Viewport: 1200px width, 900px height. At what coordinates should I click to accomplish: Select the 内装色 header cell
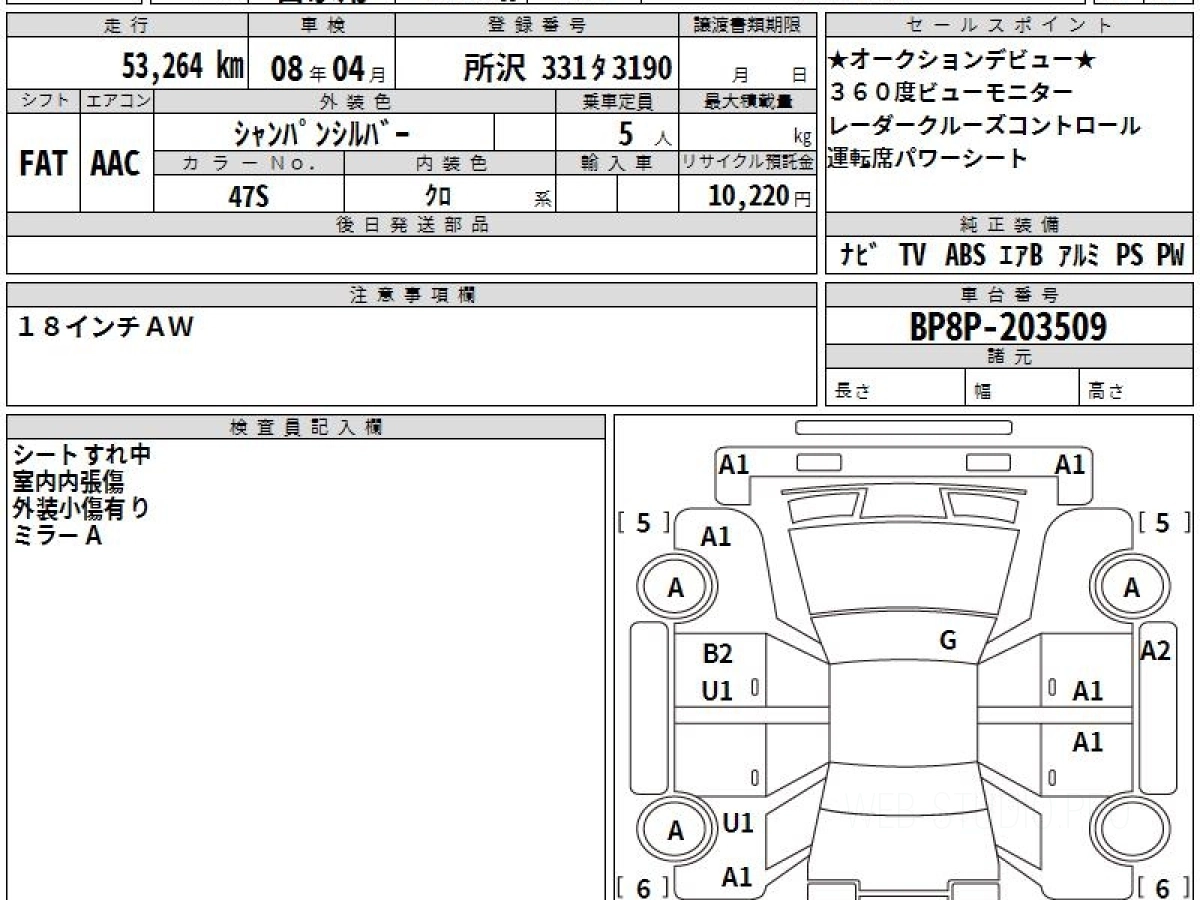pyautogui.click(x=450, y=164)
